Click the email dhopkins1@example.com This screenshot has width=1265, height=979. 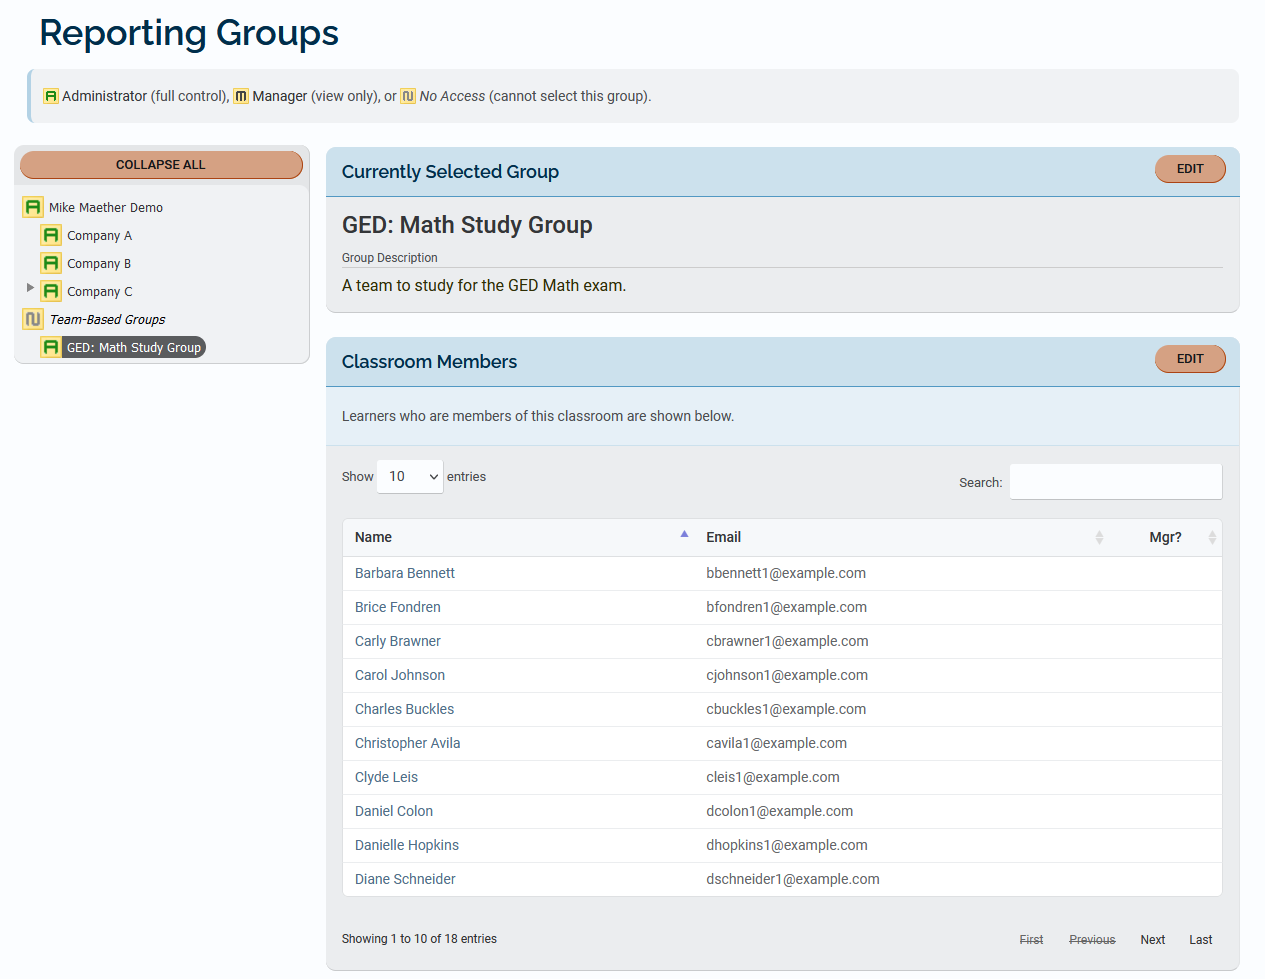(x=787, y=845)
